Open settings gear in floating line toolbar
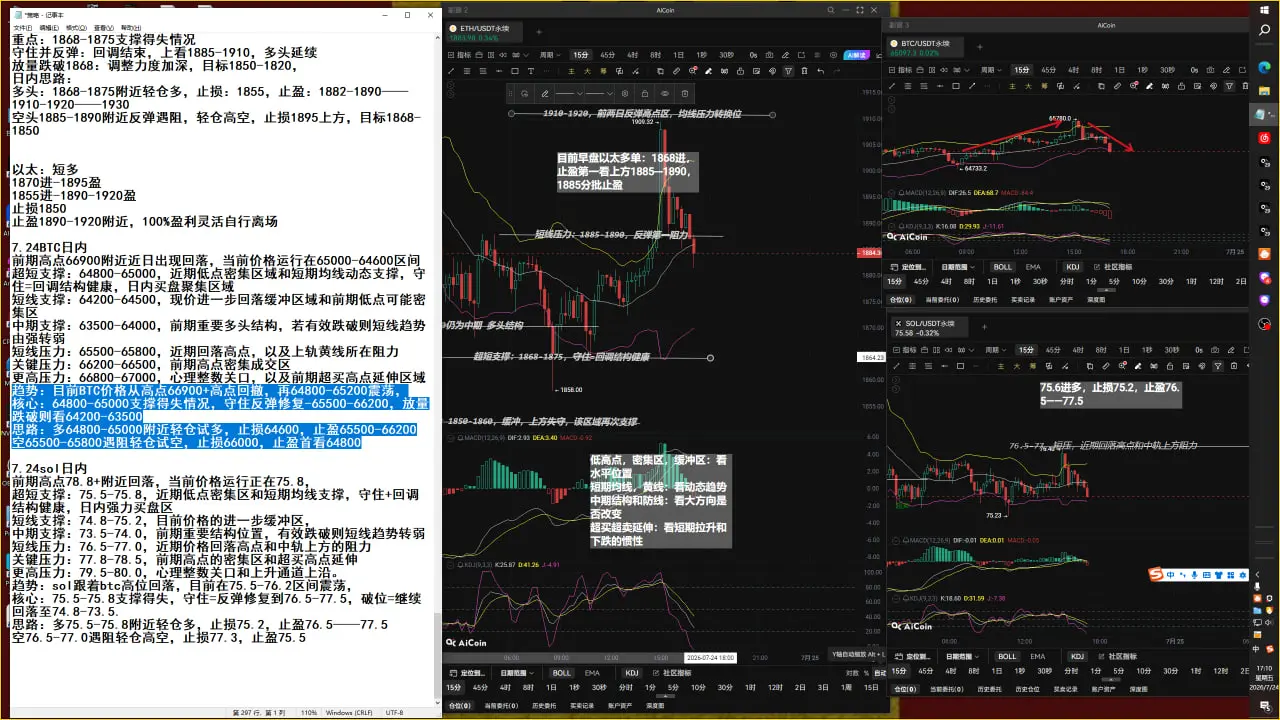This screenshot has height=720, width=1280. (625, 93)
